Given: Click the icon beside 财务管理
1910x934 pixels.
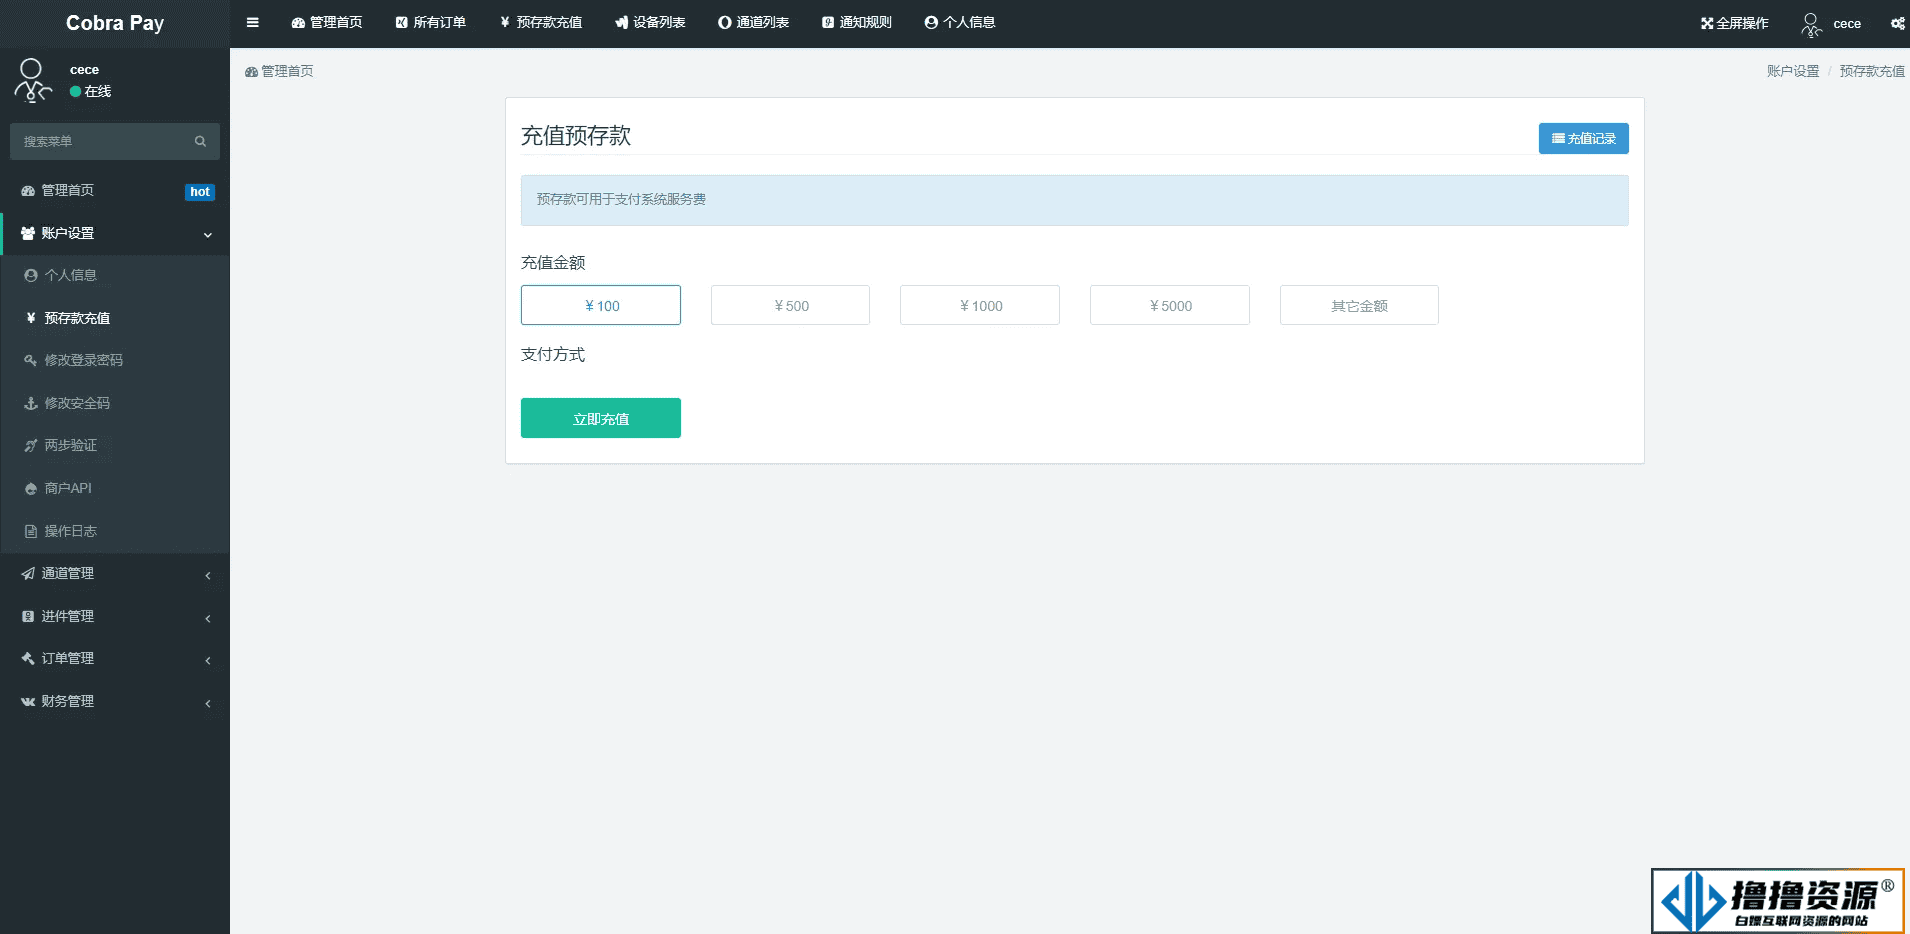Looking at the screenshot, I should (28, 702).
